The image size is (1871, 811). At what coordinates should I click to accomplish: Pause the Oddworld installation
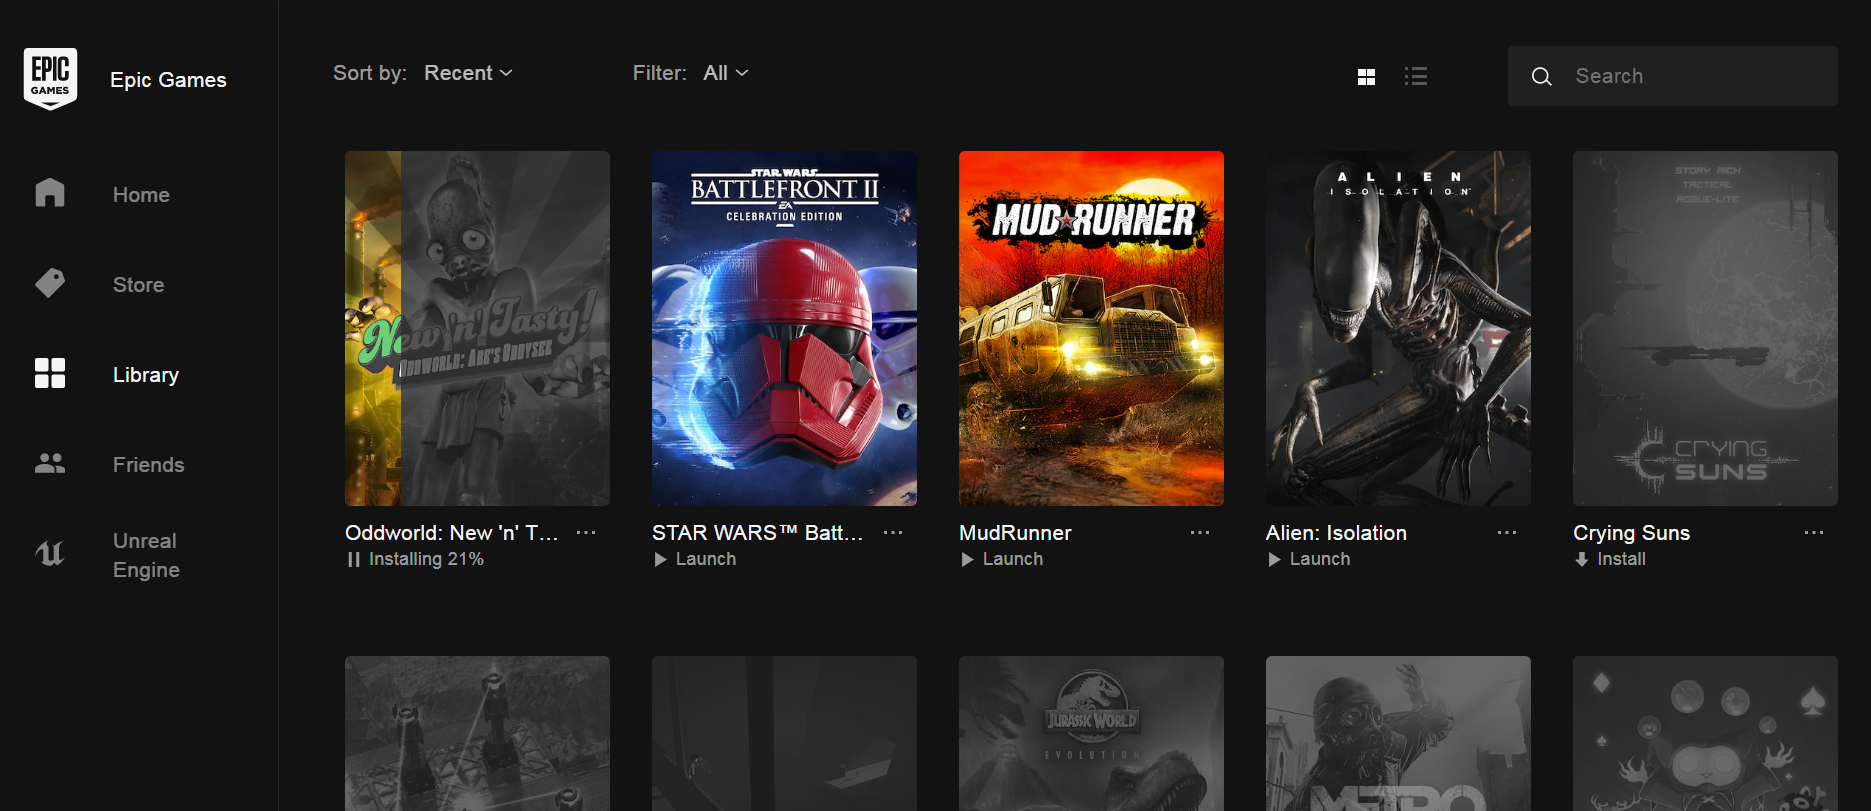(x=354, y=560)
